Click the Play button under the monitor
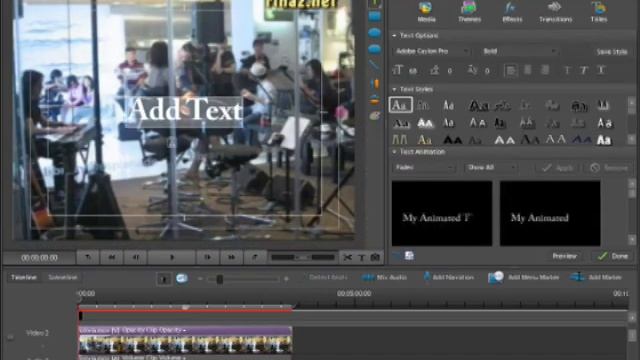 171,257
